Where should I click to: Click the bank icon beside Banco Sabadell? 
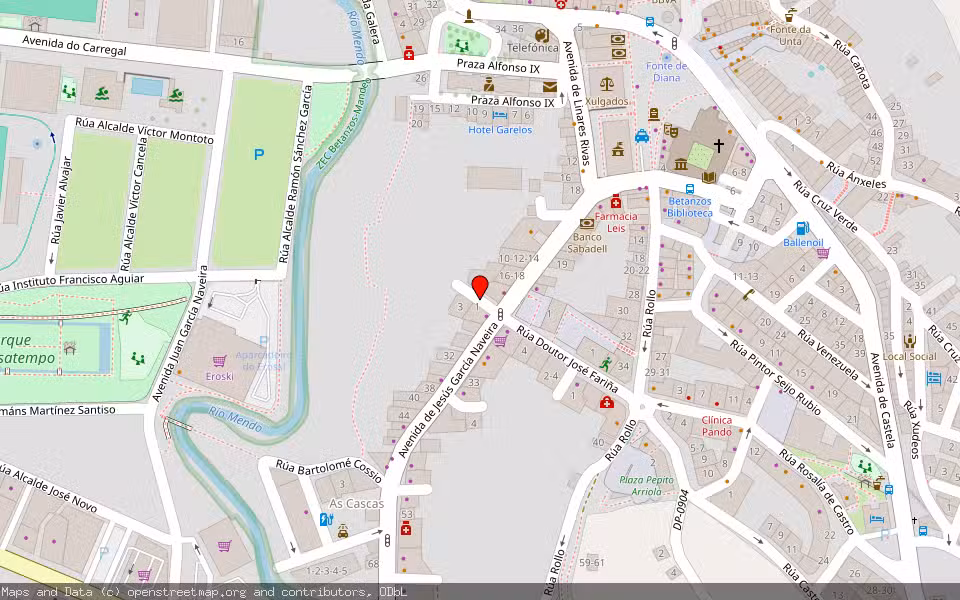[x=587, y=224]
